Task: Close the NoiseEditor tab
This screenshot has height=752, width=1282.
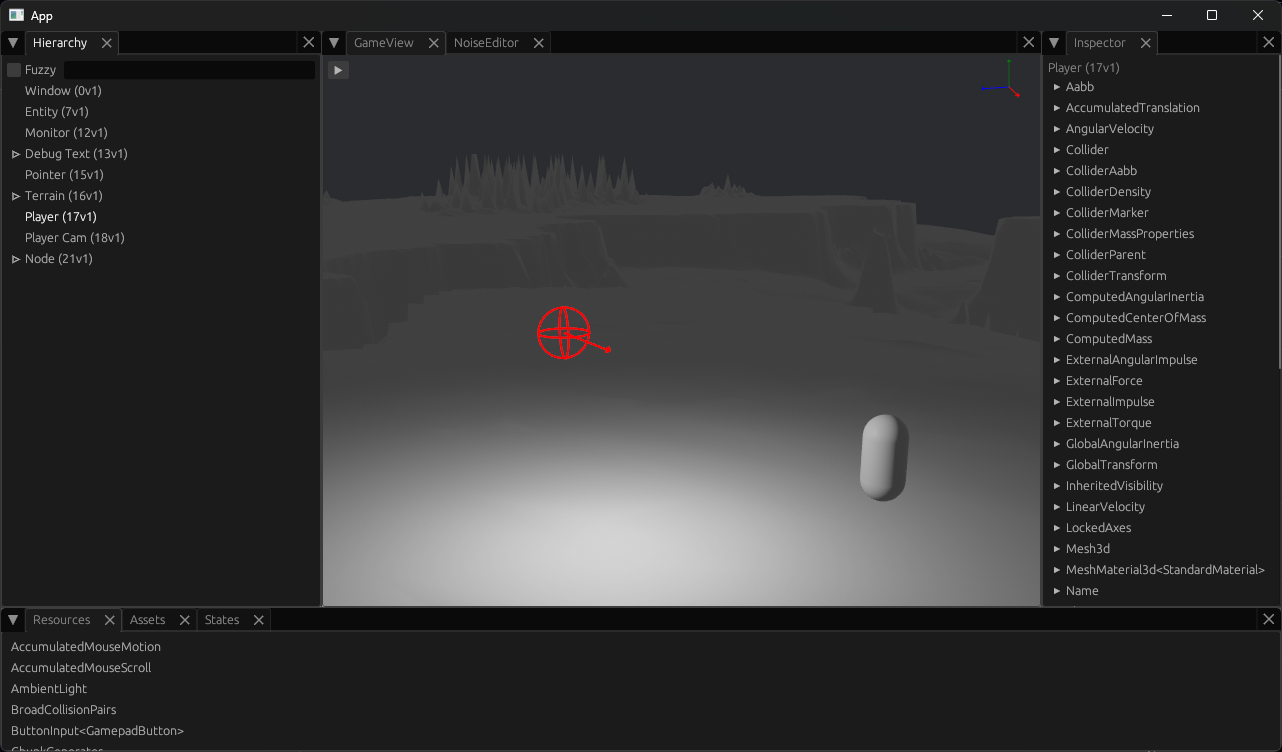Action: click(x=538, y=43)
